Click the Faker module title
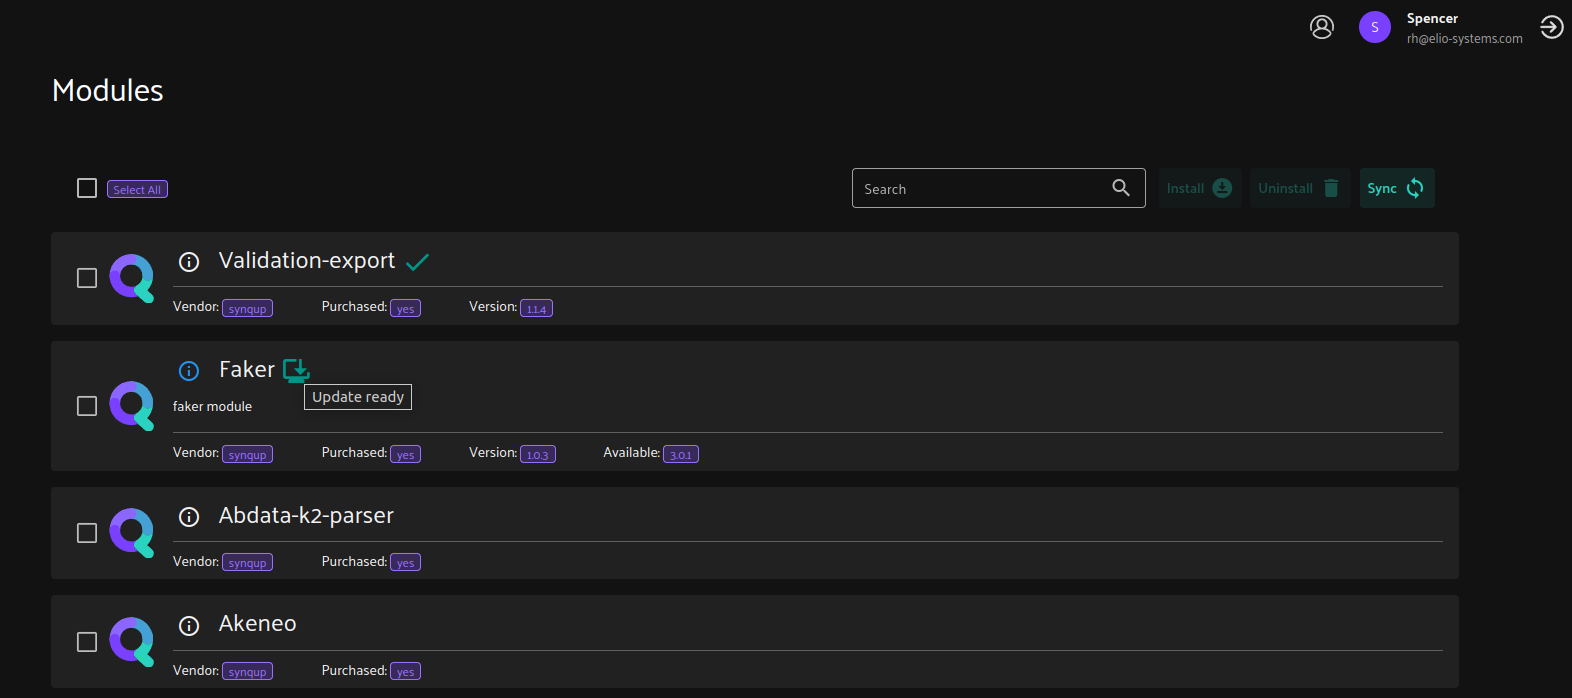The width and height of the screenshot is (1572, 698). click(247, 370)
